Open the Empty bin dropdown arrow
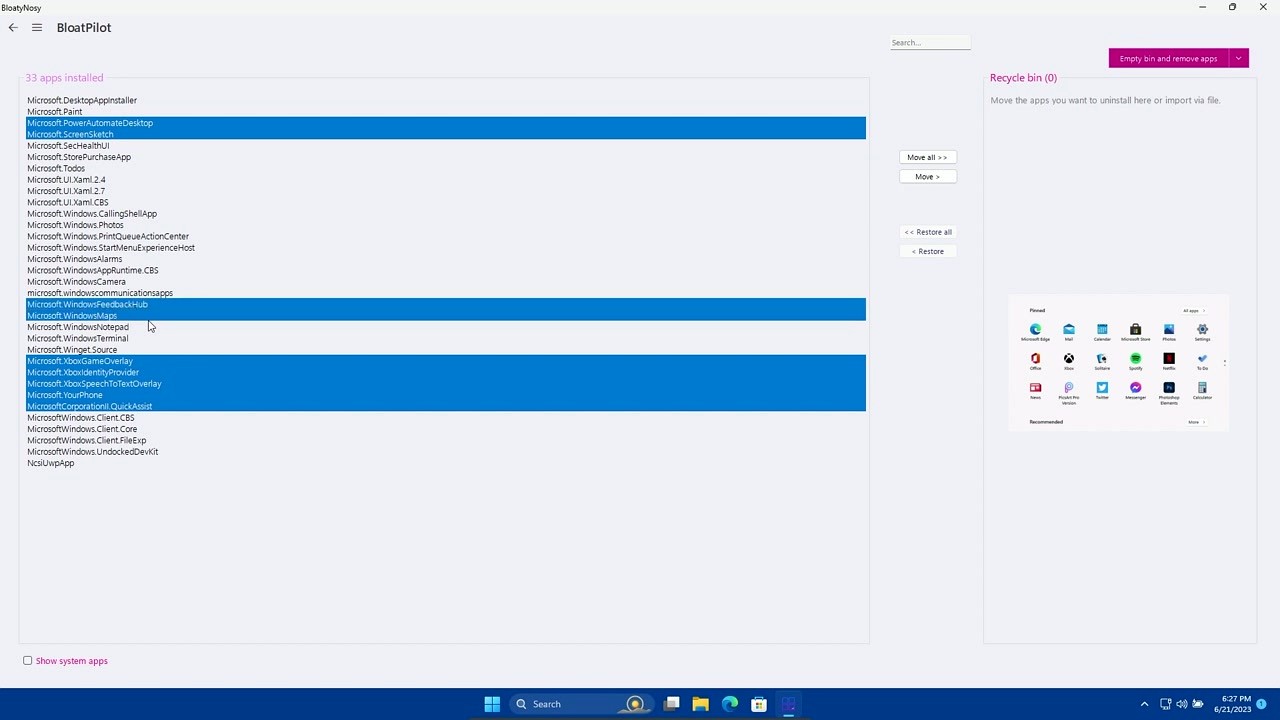This screenshot has height=720, width=1280. [x=1238, y=58]
